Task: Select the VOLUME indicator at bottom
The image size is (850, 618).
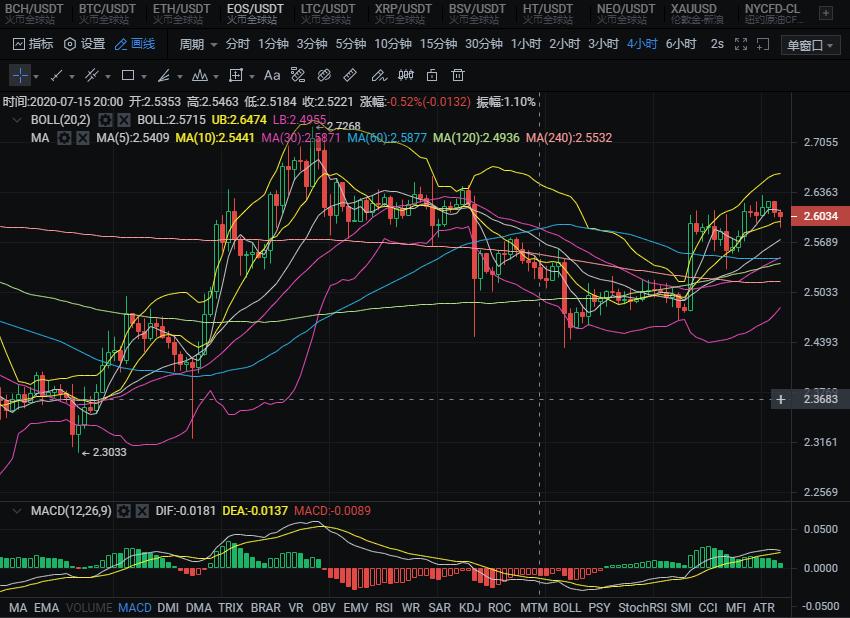Action: 89,608
